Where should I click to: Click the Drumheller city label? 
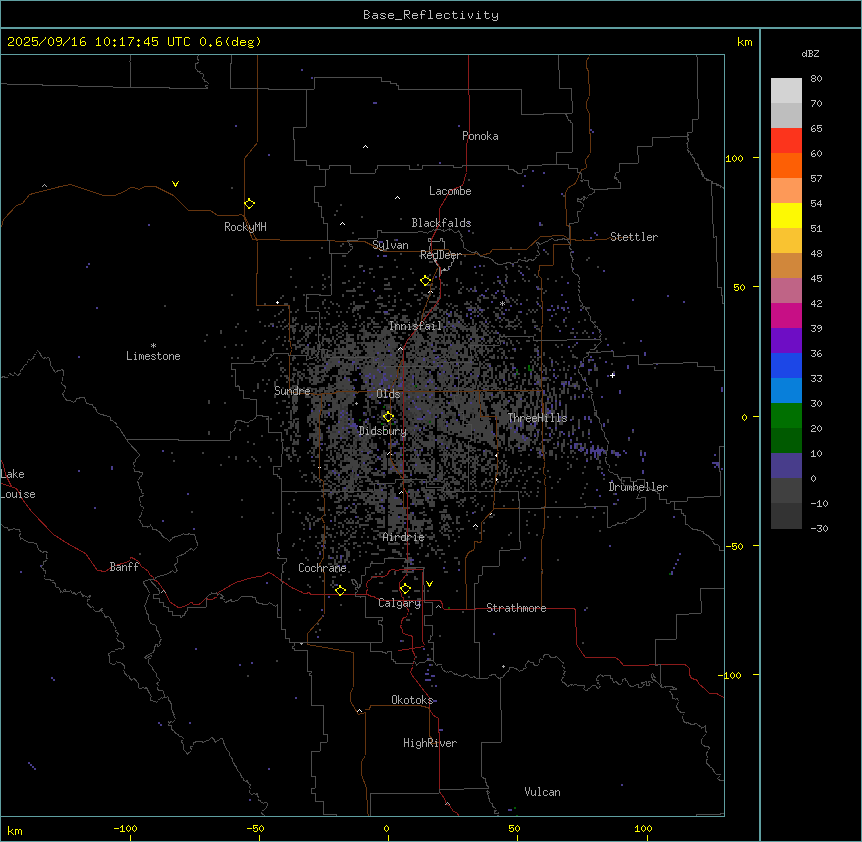(x=638, y=487)
